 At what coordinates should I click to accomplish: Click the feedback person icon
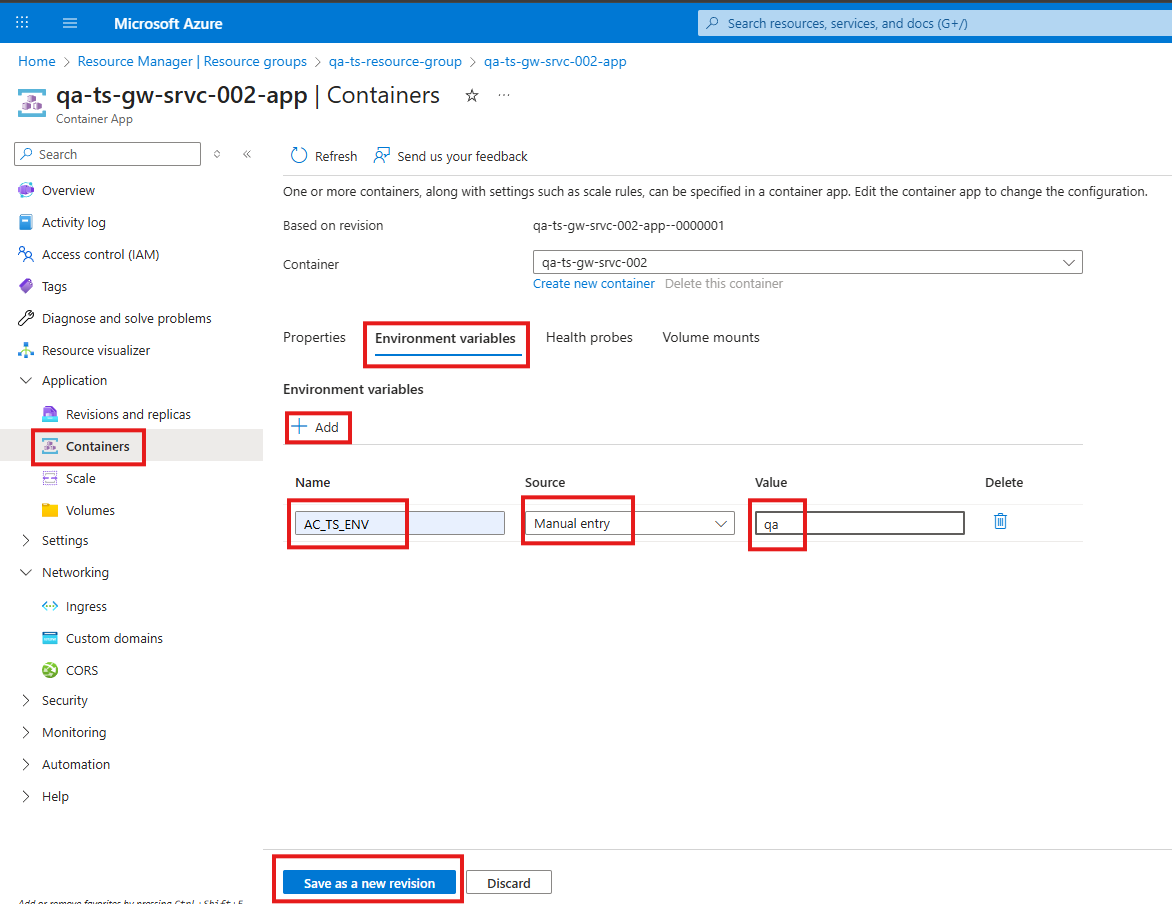click(x=382, y=156)
